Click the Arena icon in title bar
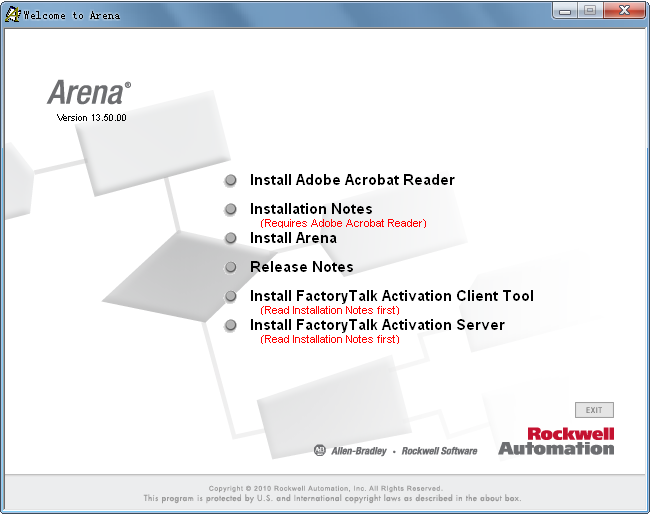This screenshot has width=650, height=514. click(x=12, y=15)
